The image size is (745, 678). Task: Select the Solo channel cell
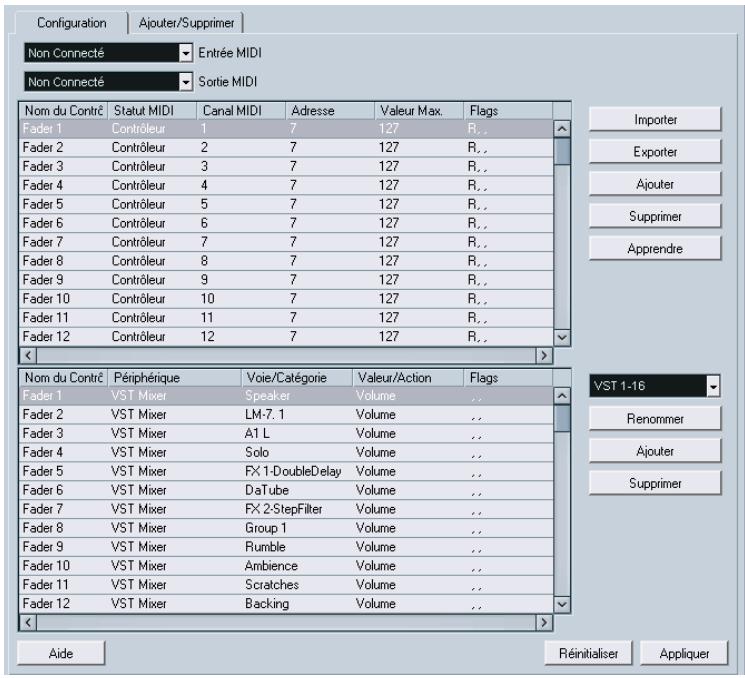pyautogui.click(x=257, y=452)
